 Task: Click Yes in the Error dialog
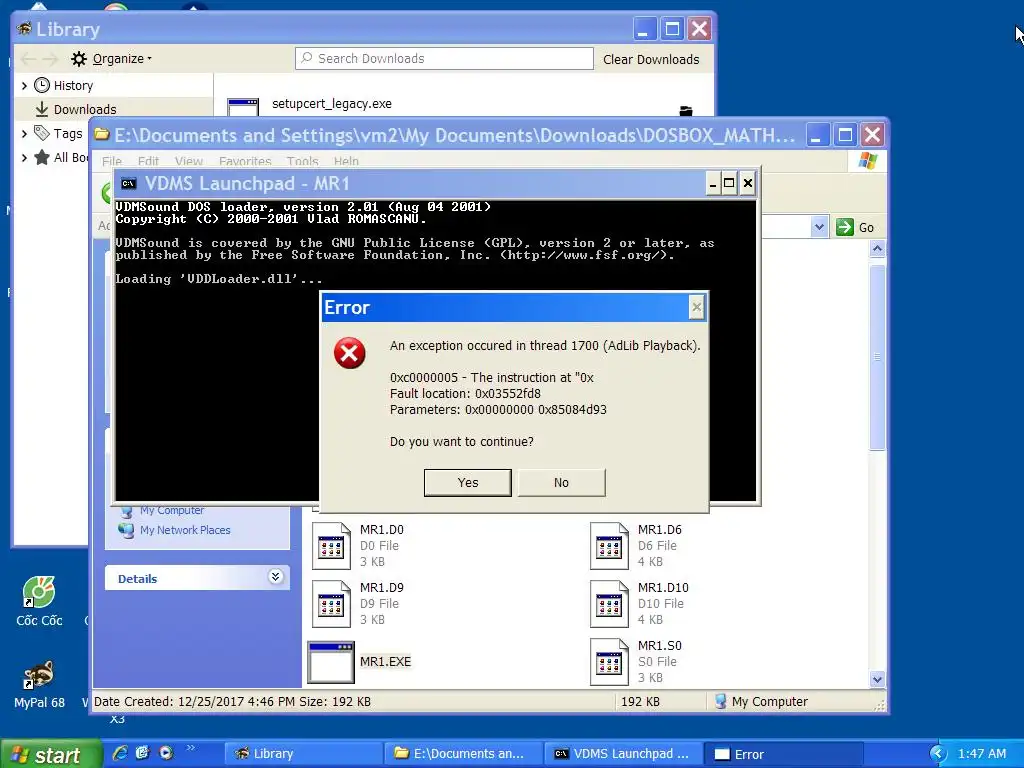pos(468,483)
